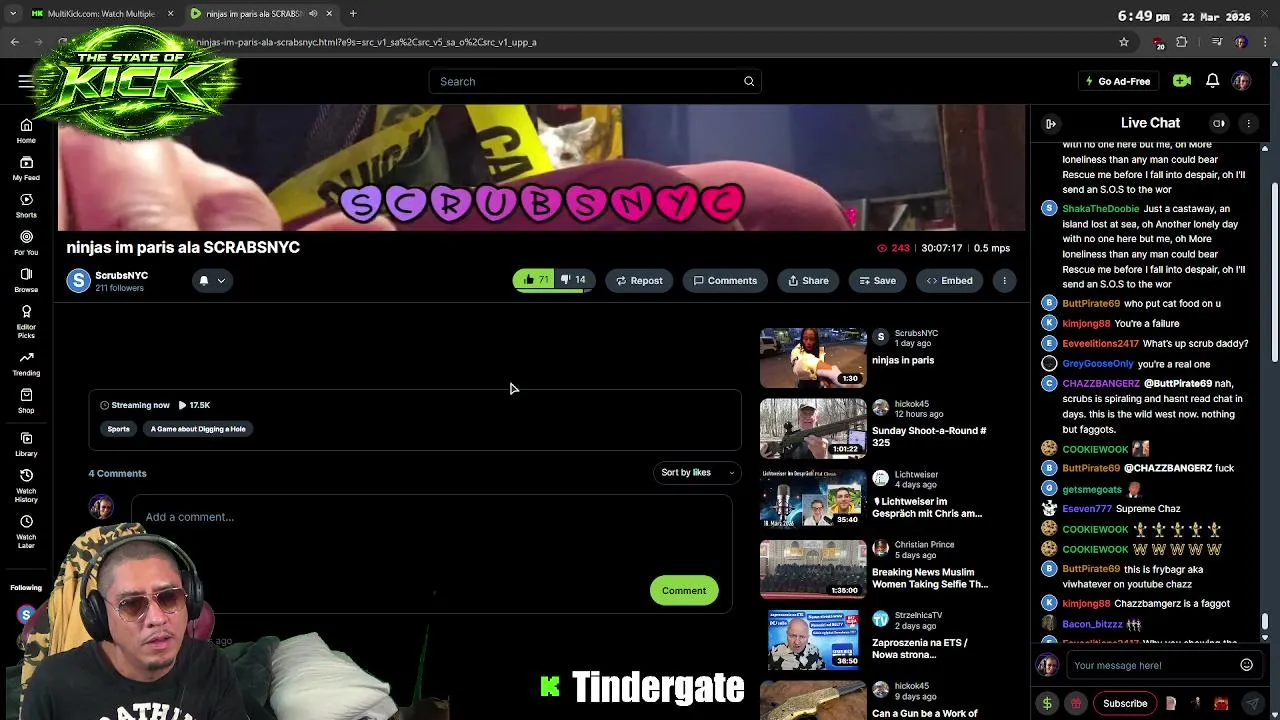Screen dimensions: 1280x720
Task: Expand notification options chevron next to bell
Action: [221, 281]
